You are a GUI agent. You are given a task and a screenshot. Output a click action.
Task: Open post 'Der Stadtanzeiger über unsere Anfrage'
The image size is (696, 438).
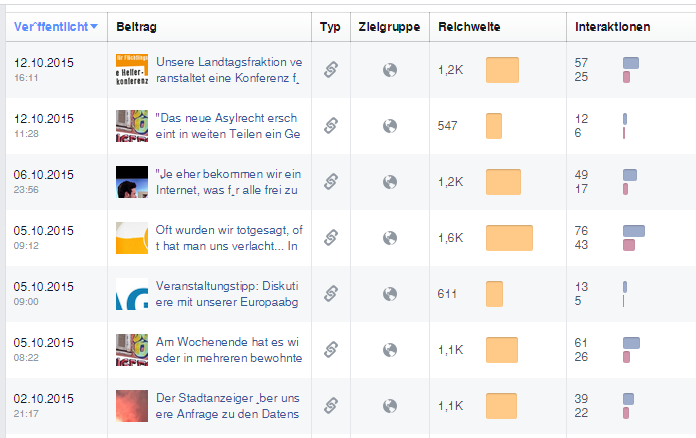coord(228,406)
